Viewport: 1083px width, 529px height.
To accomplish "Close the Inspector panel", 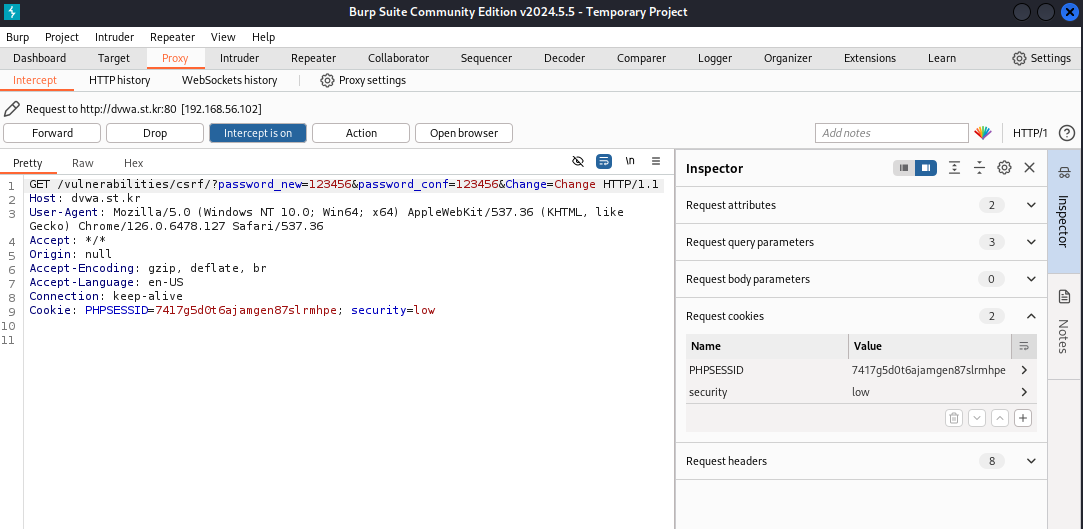I will [1029, 168].
